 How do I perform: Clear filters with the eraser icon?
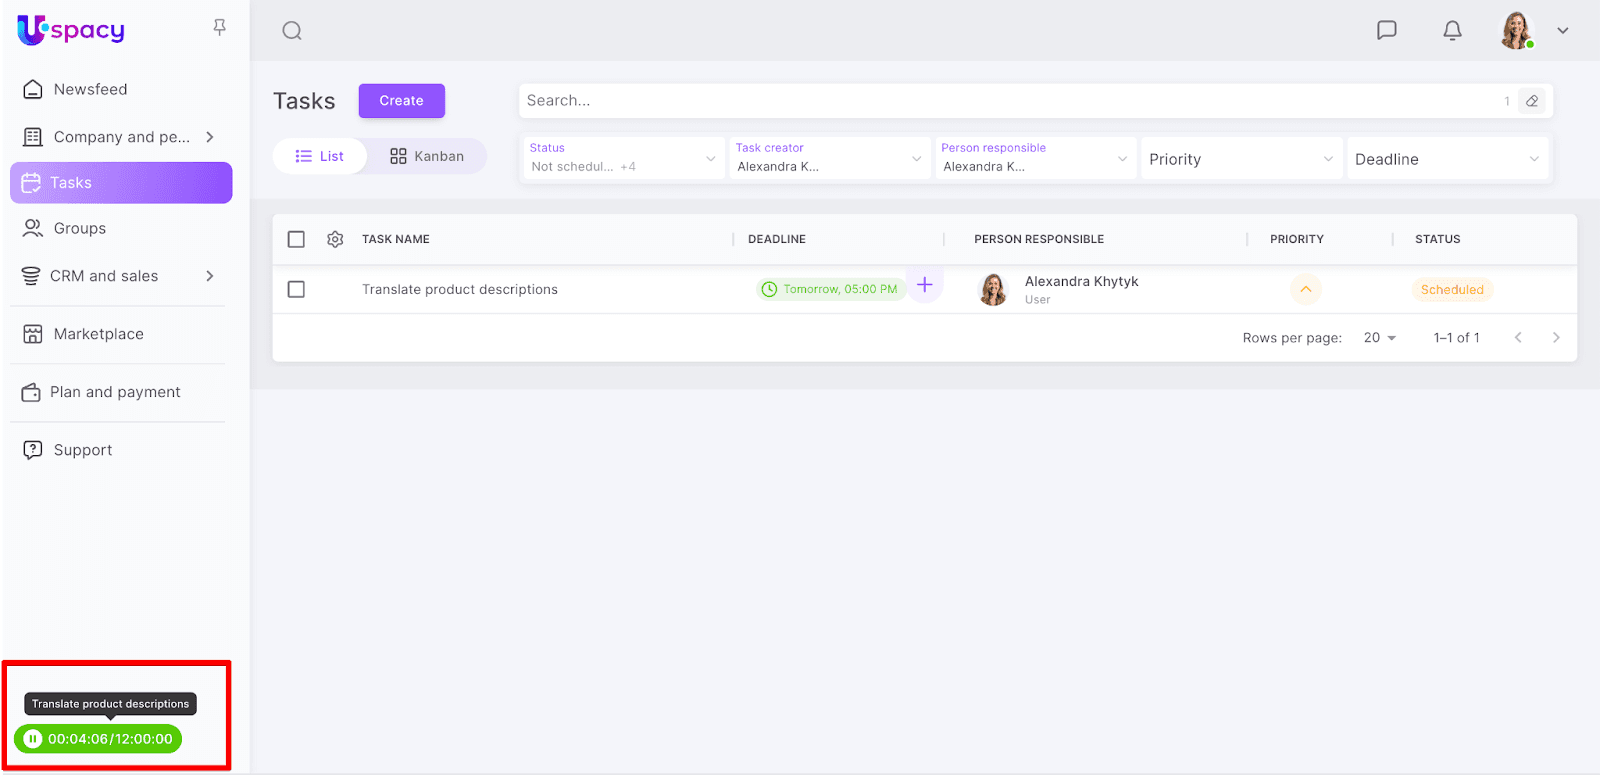[x=1532, y=101]
